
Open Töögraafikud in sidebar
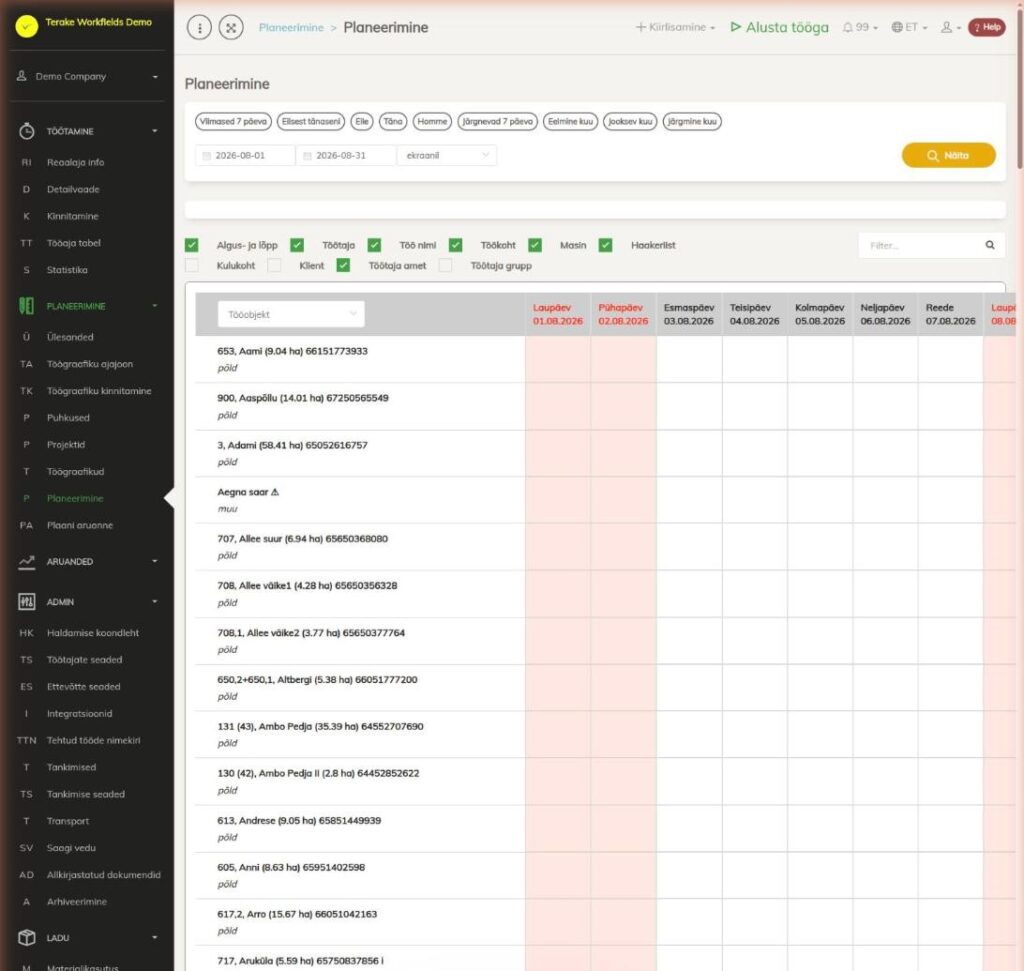coord(75,471)
